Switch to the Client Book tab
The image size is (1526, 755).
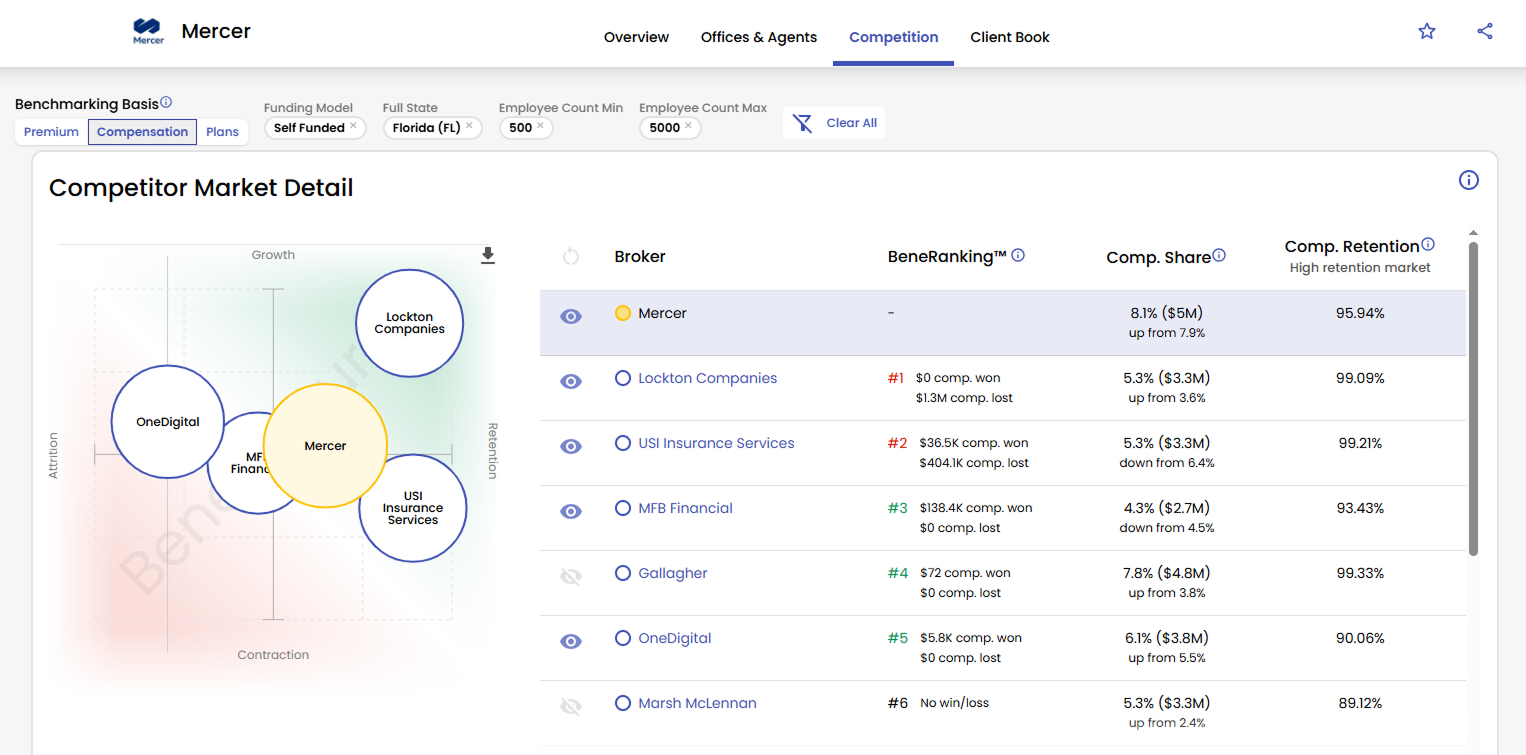[1009, 37]
